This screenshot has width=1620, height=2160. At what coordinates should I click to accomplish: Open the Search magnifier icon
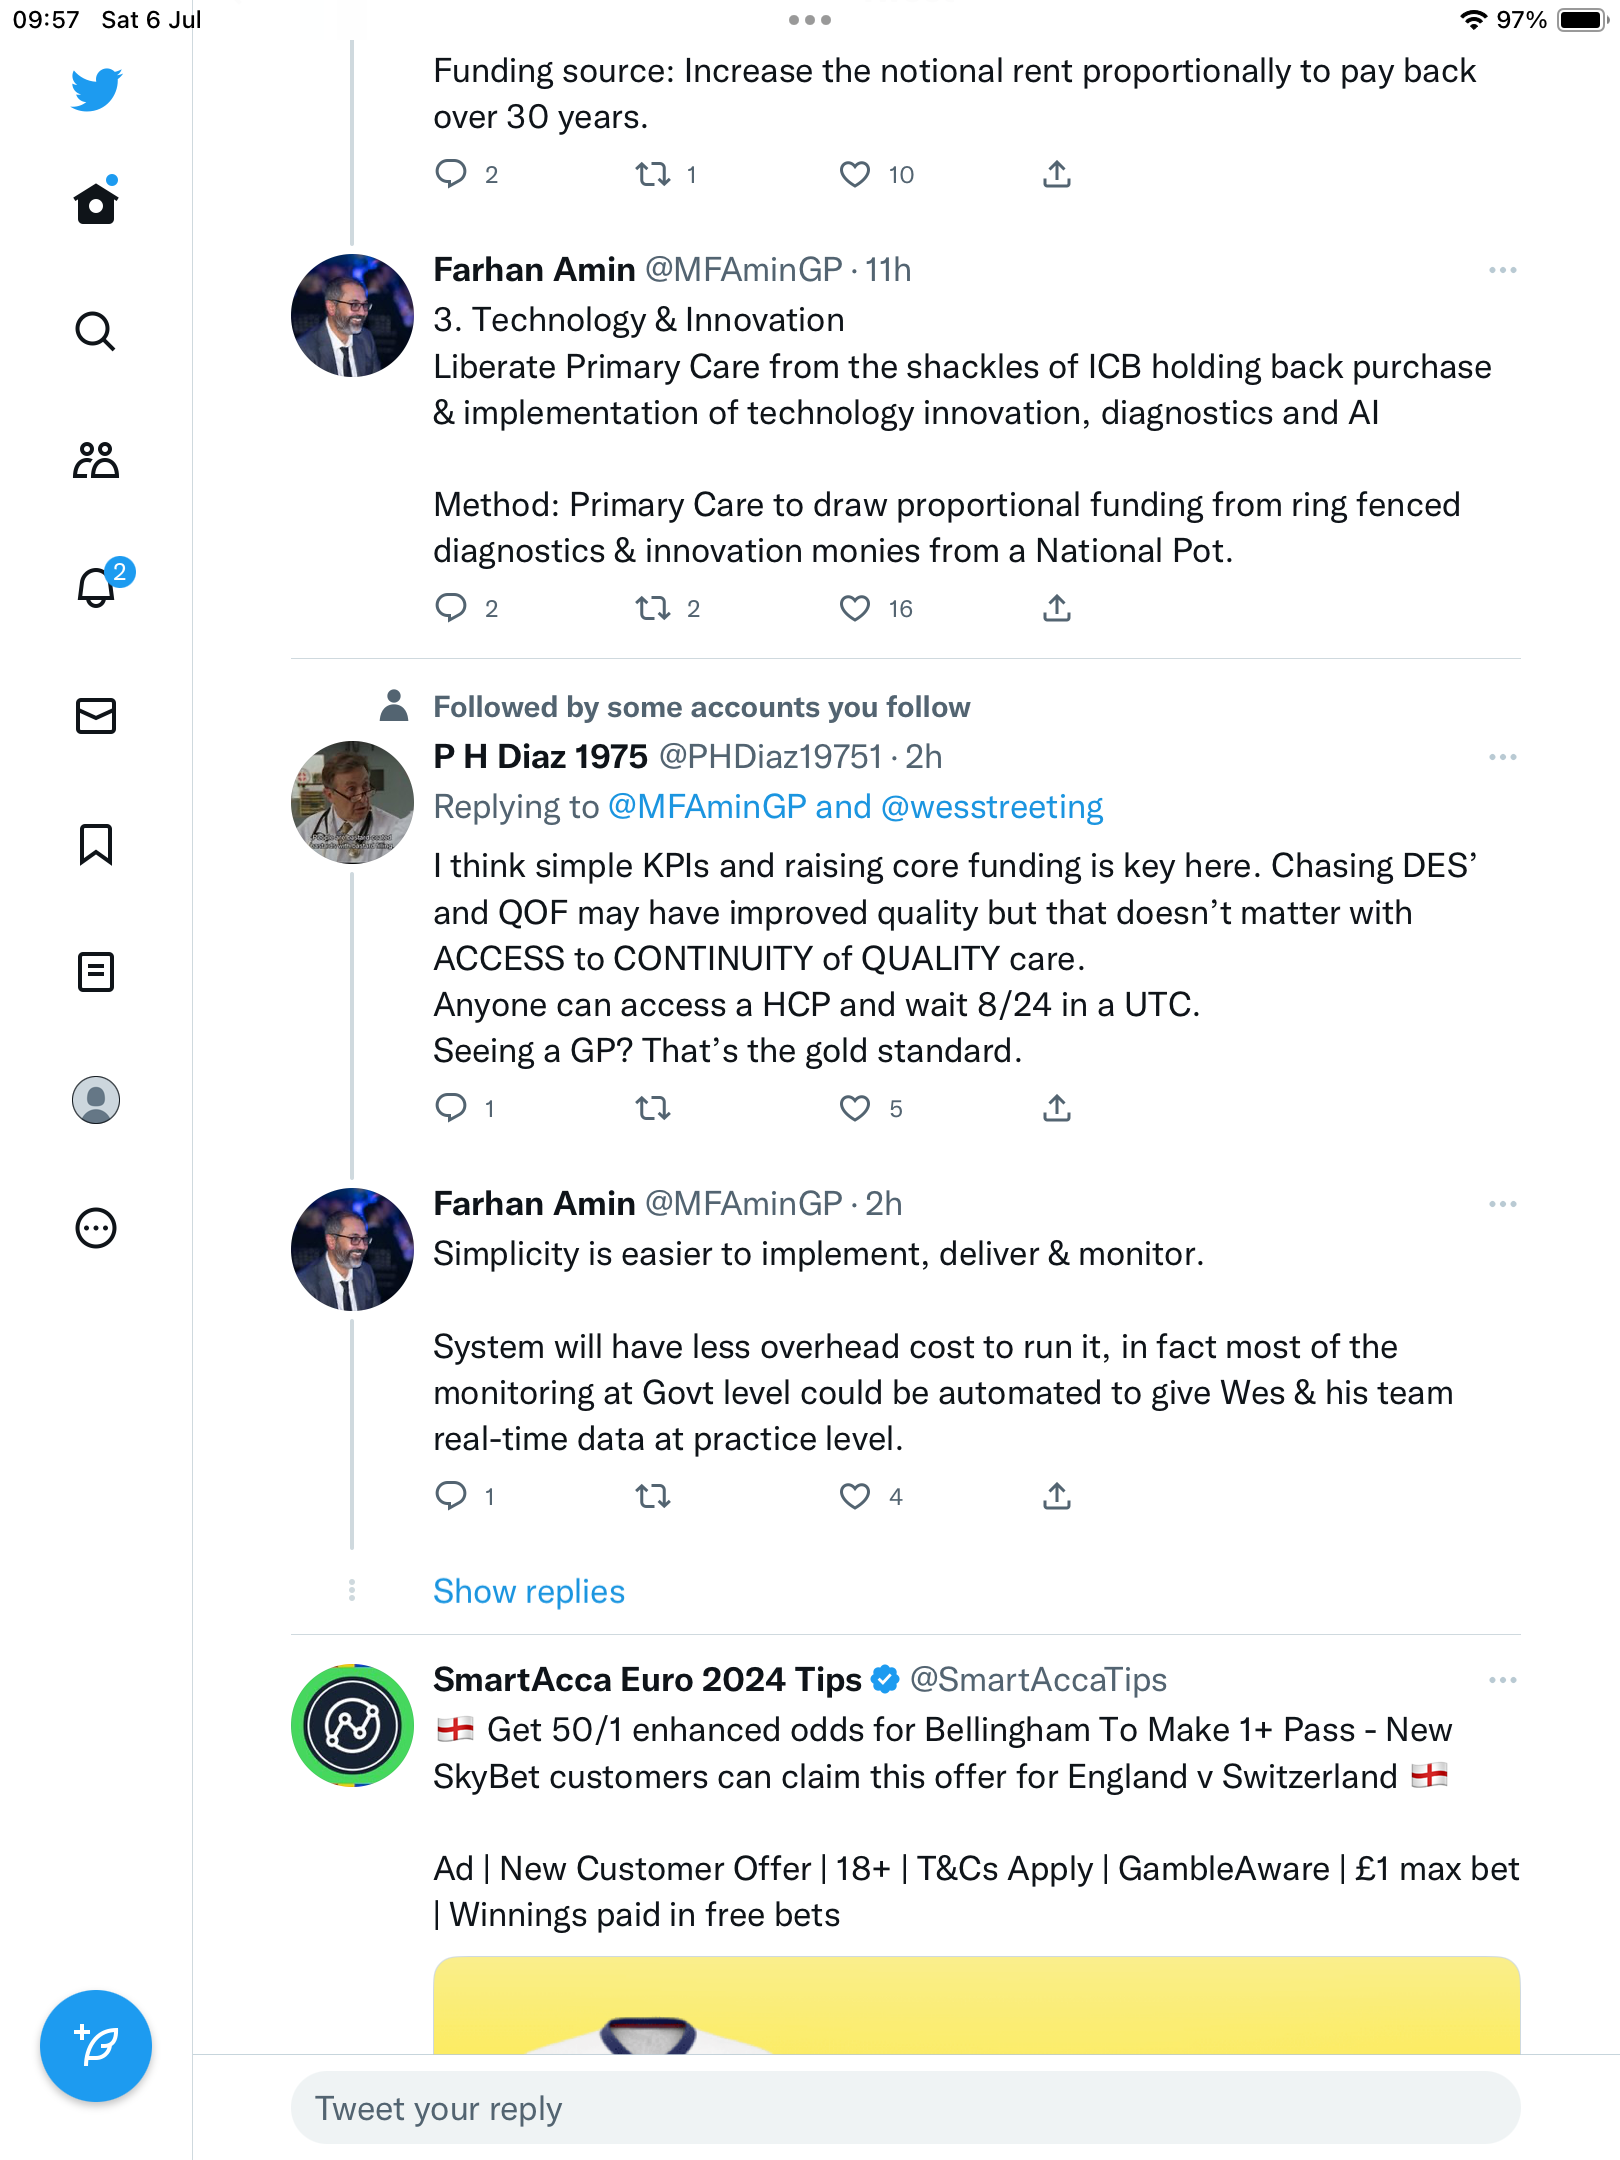tap(96, 331)
